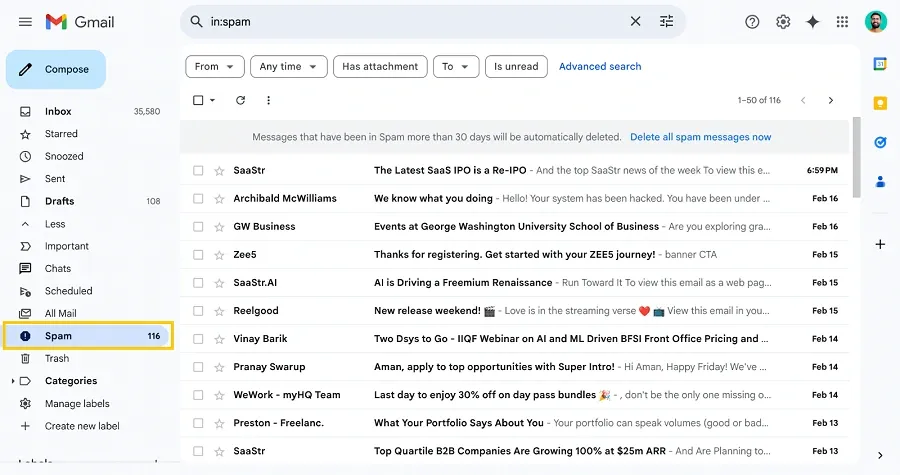Get add-ons plus icon
This screenshot has height=475, width=900.
(880, 244)
